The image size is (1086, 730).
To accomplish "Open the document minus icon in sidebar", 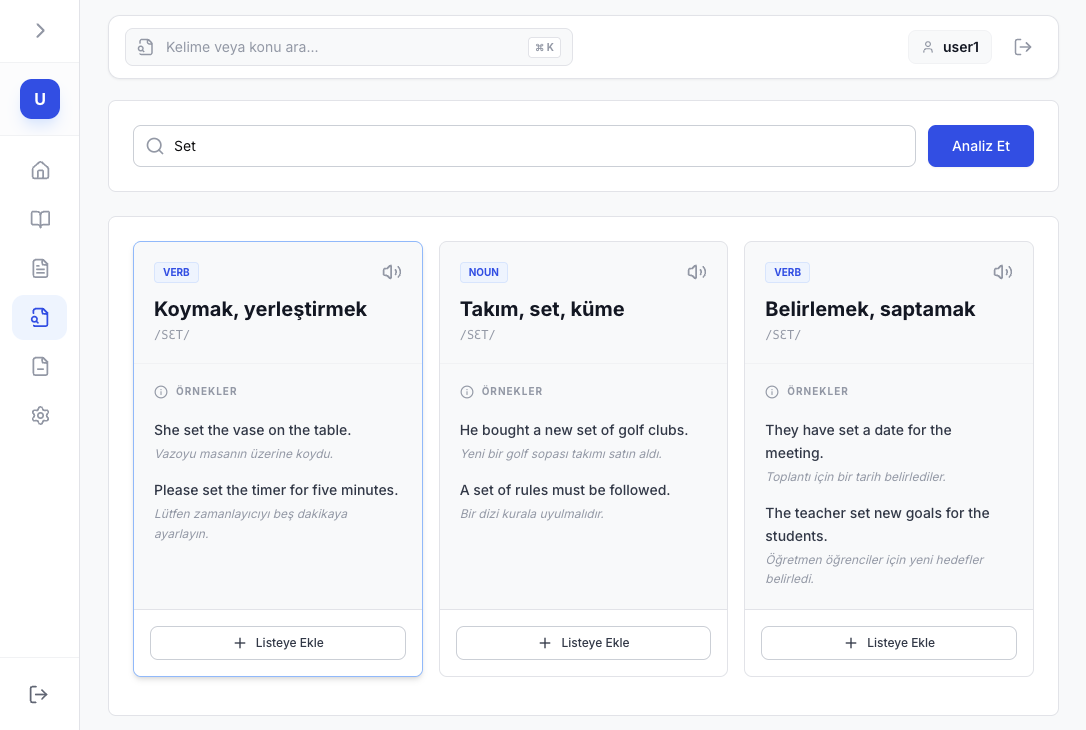I will pyautogui.click(x=40, y=366).
